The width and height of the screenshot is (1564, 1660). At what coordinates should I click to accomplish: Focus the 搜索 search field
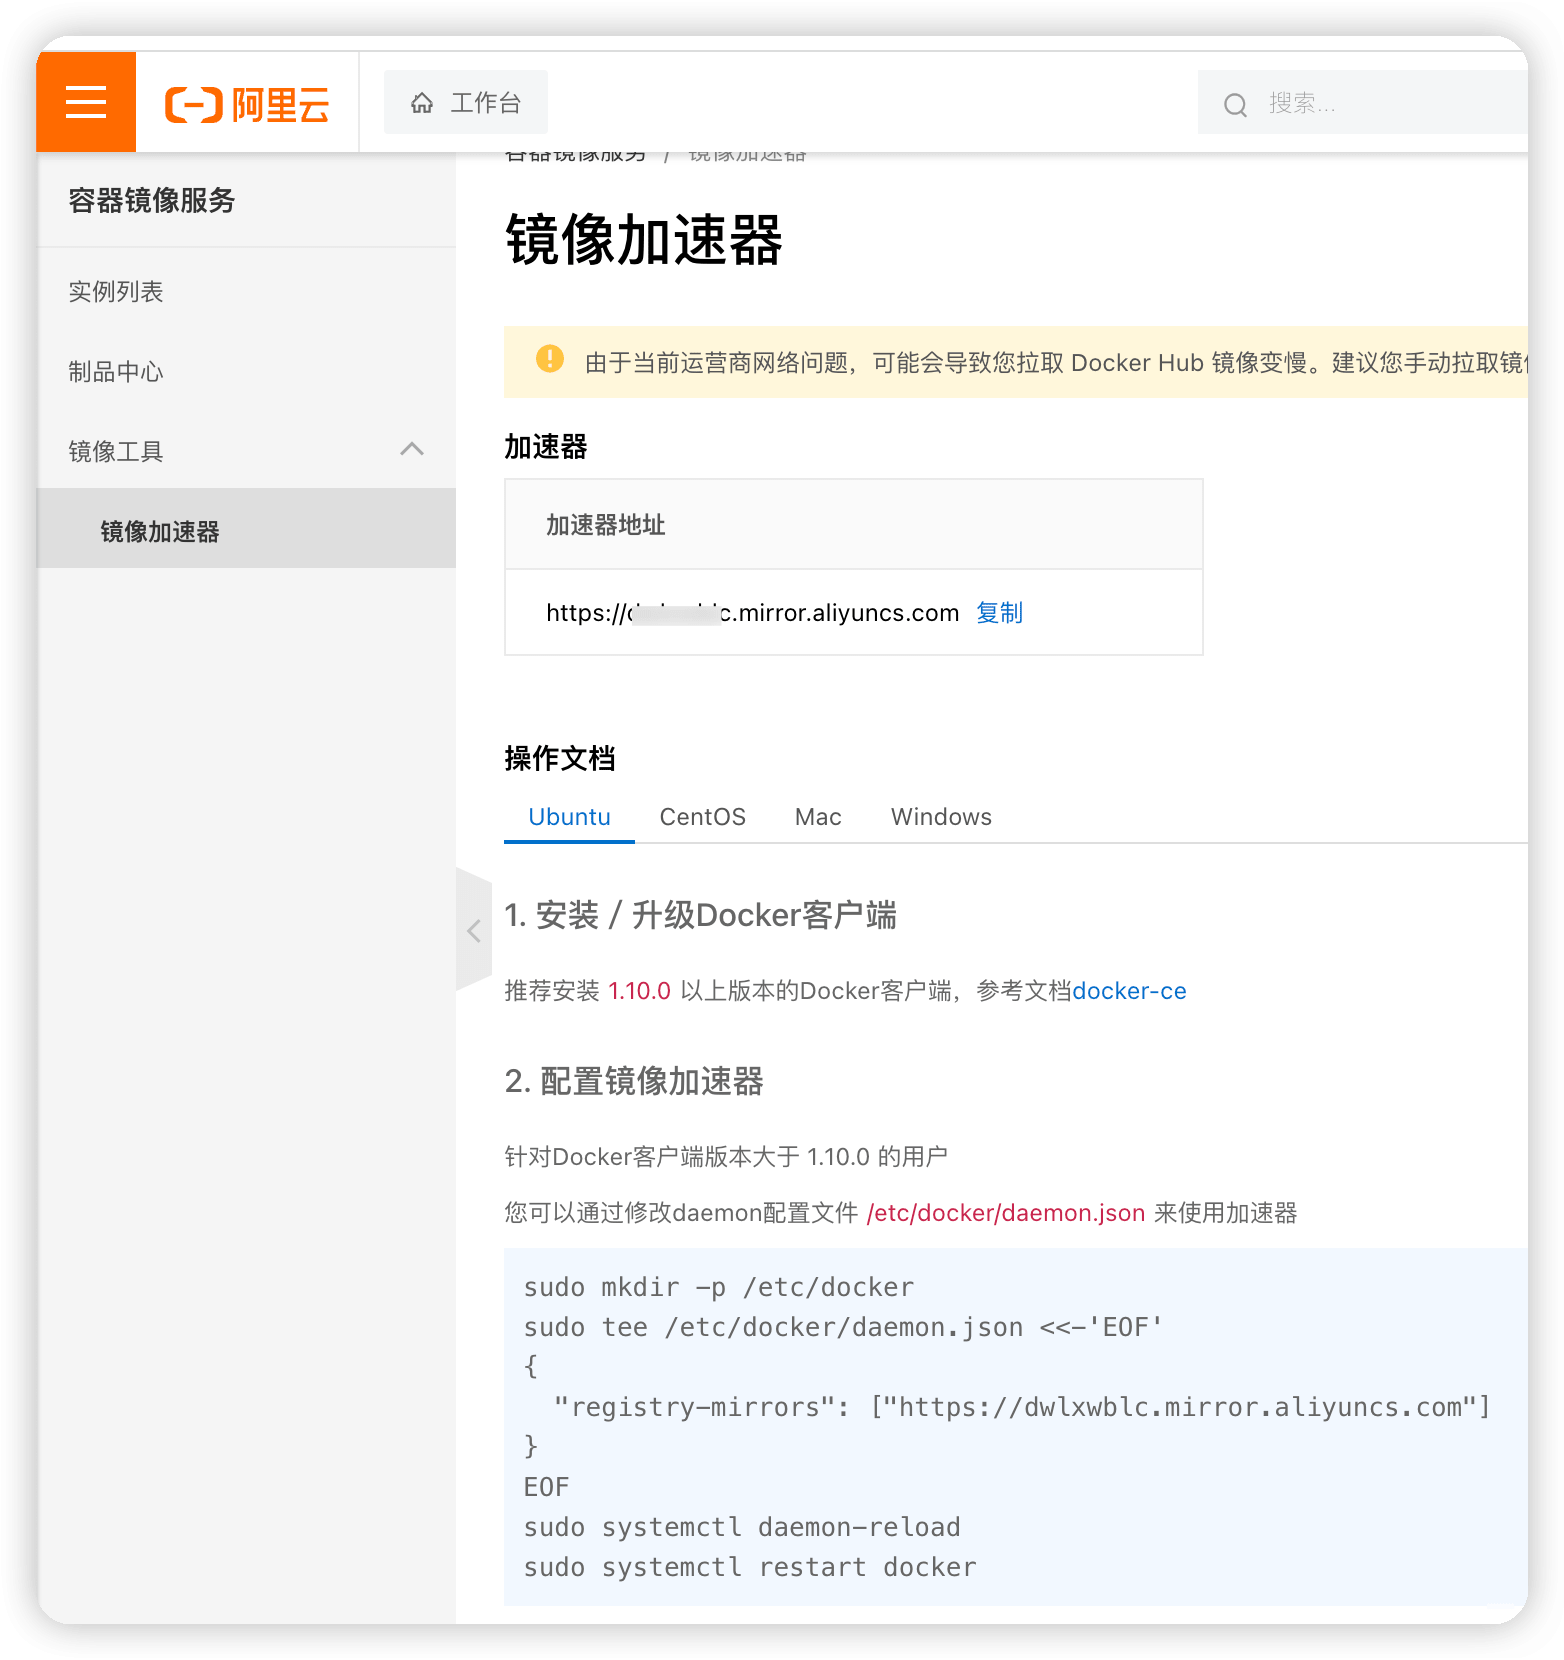[x=1362, y=102]
